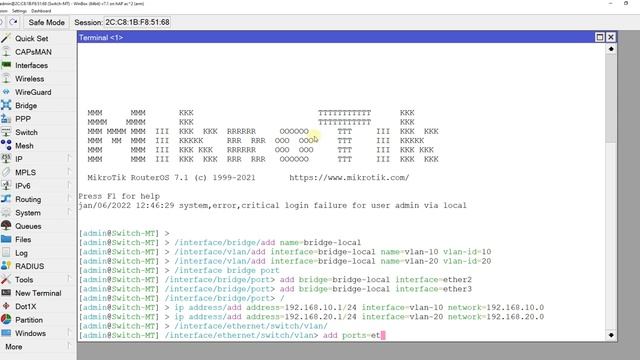Click the 'interface=ether3' bridge port line

(275, 289)
